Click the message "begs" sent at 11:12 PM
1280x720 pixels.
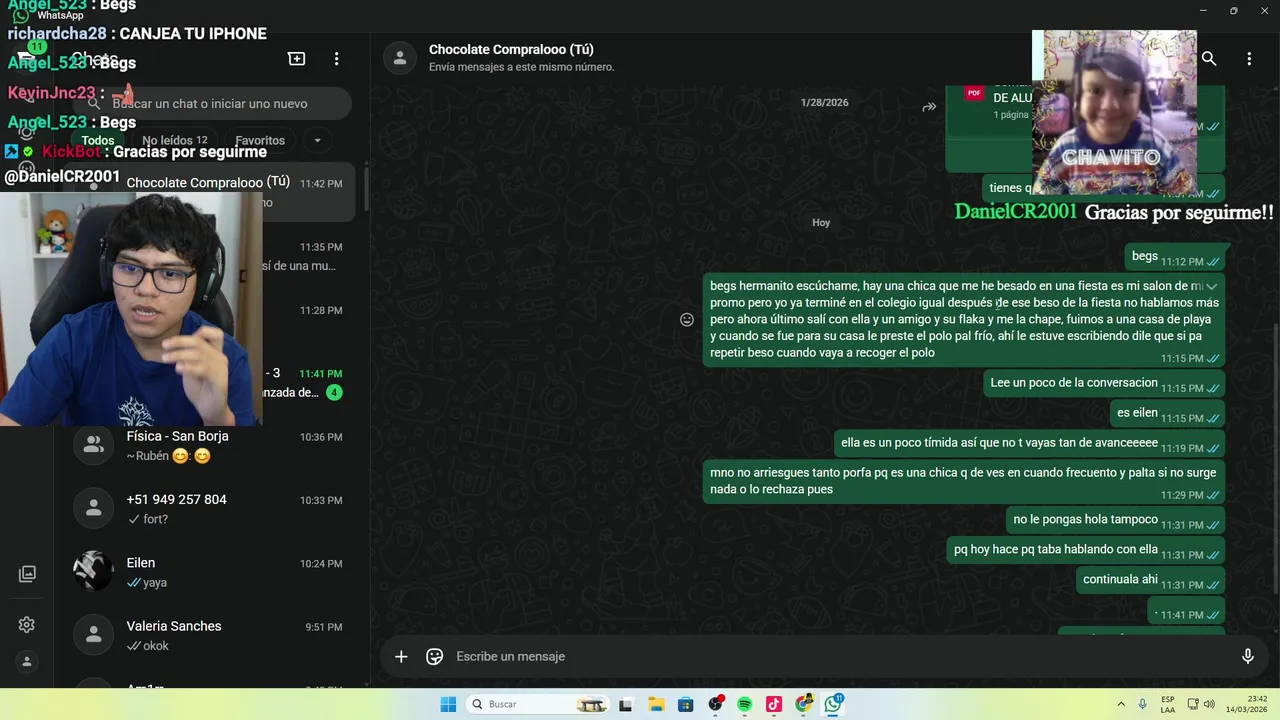[1175, 257]
